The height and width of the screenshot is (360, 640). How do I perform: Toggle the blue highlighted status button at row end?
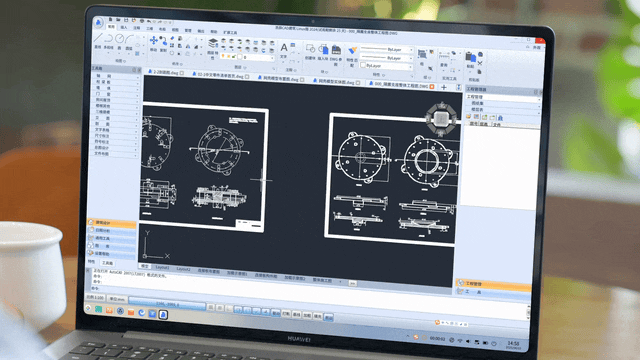pyautogui.click(x=329, y=318)
